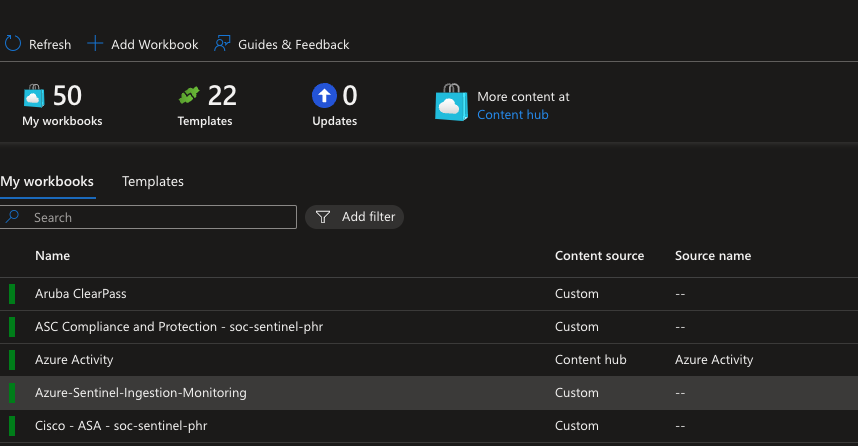Open the Cisco - ASA - soc-sentinel-phr workbook

(x=121, y=426)
